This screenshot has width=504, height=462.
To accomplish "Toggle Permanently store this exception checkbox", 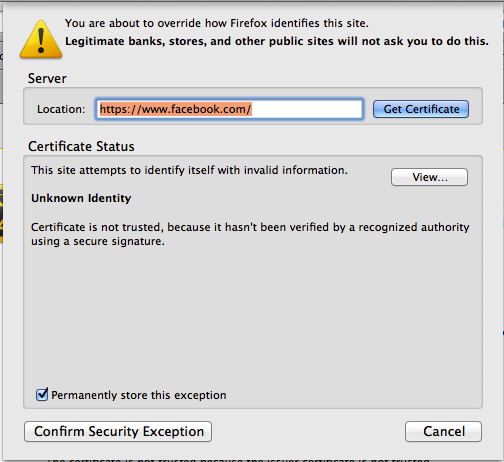I will click(42, 394).
